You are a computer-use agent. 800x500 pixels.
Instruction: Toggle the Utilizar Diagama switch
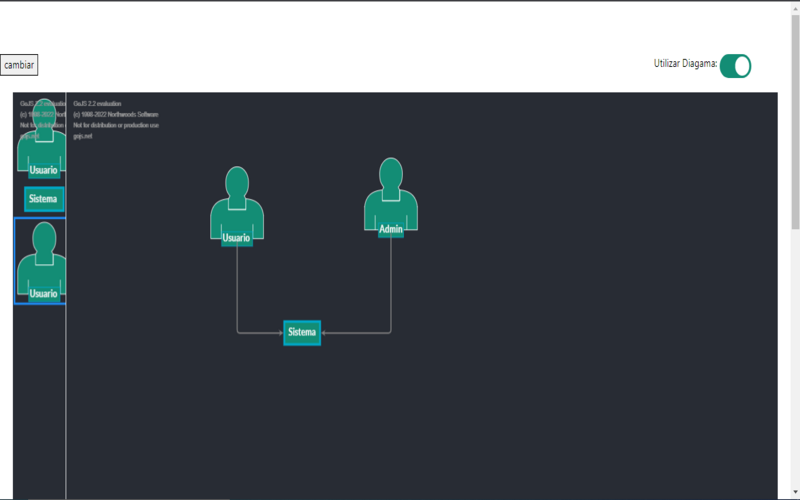point(735,66)
